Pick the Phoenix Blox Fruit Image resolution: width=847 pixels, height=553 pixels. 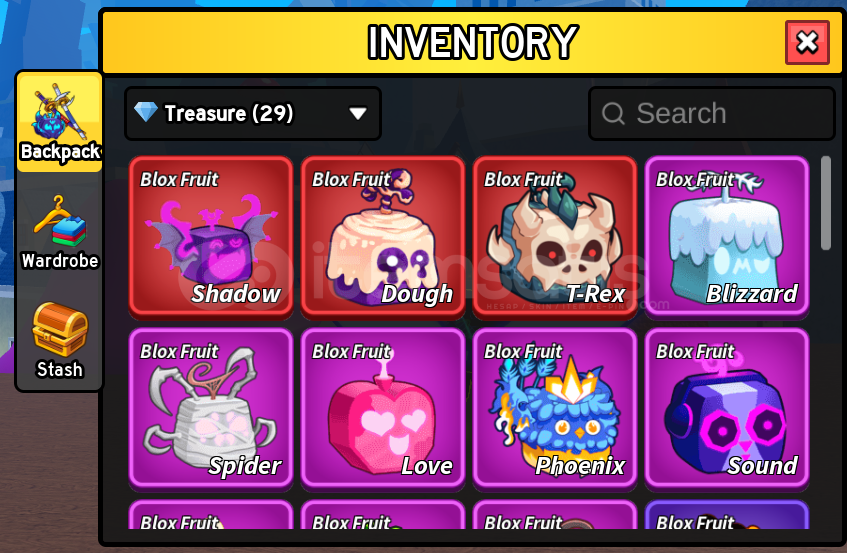coord(555,409)
